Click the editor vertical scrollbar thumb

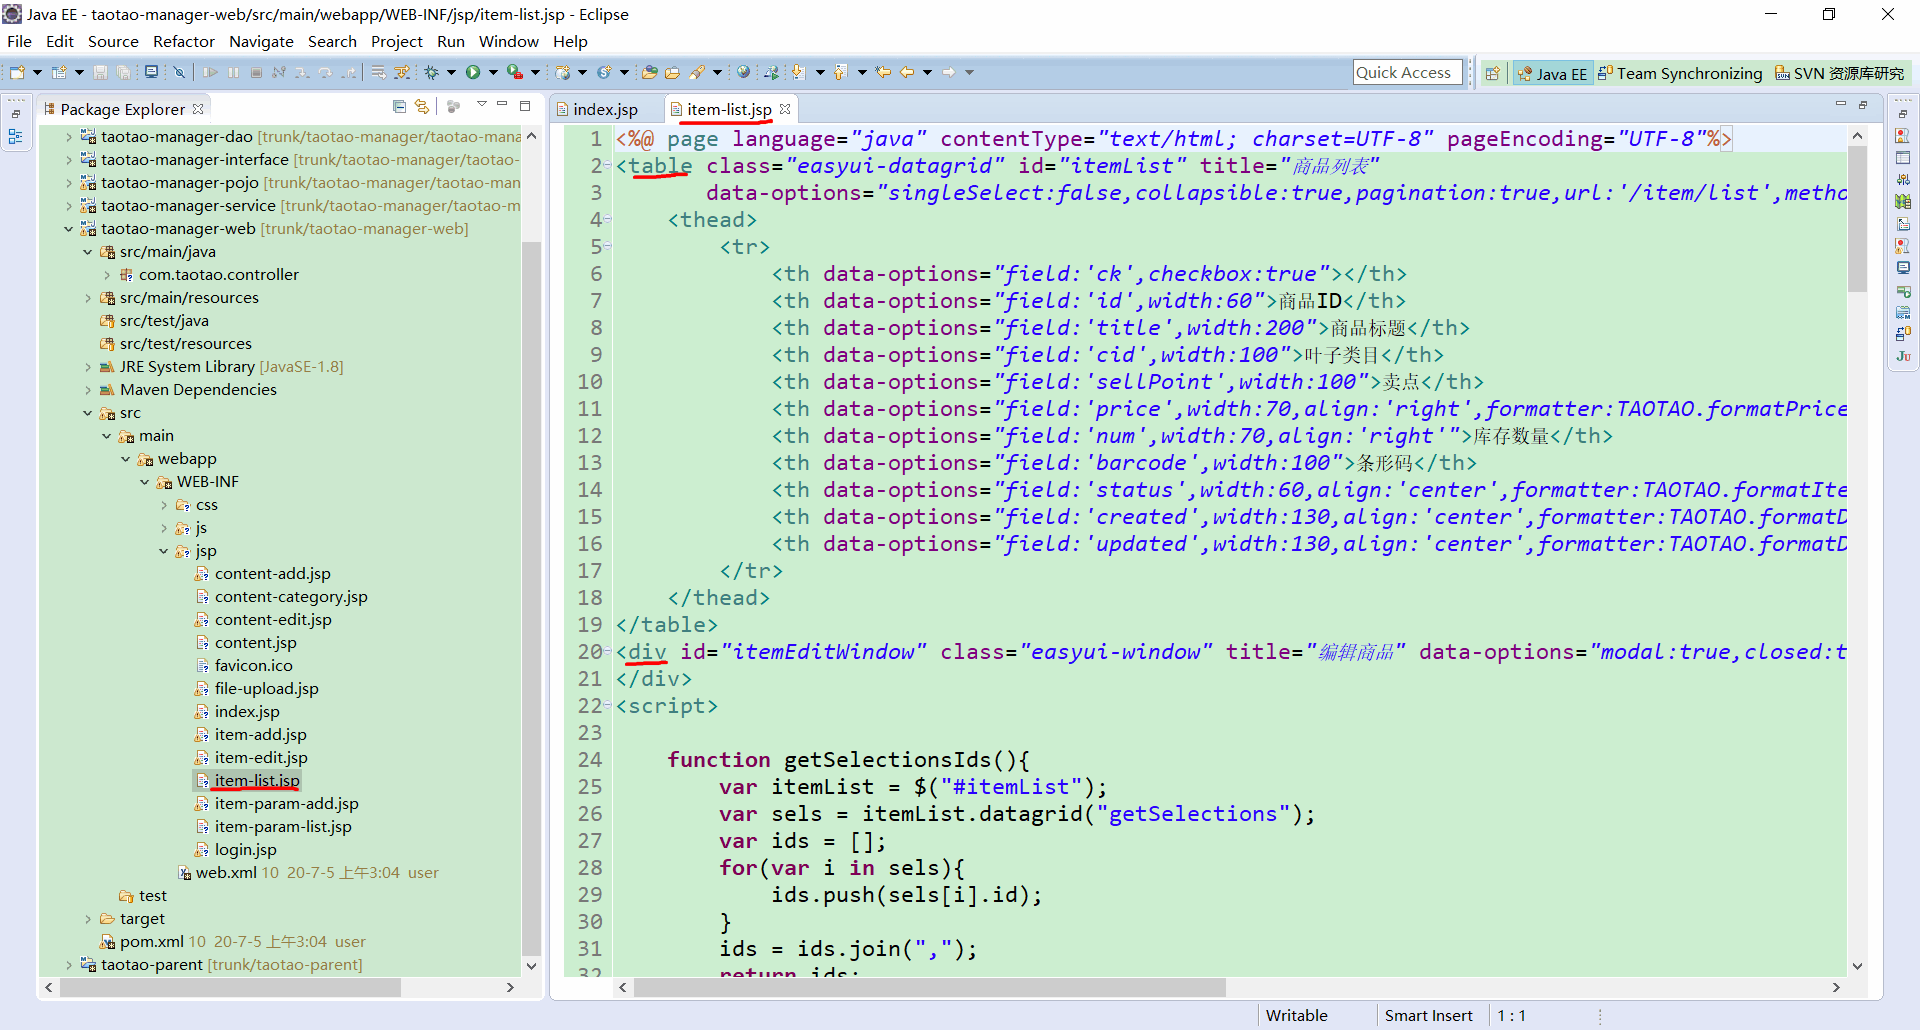(x=1857, y=219)
